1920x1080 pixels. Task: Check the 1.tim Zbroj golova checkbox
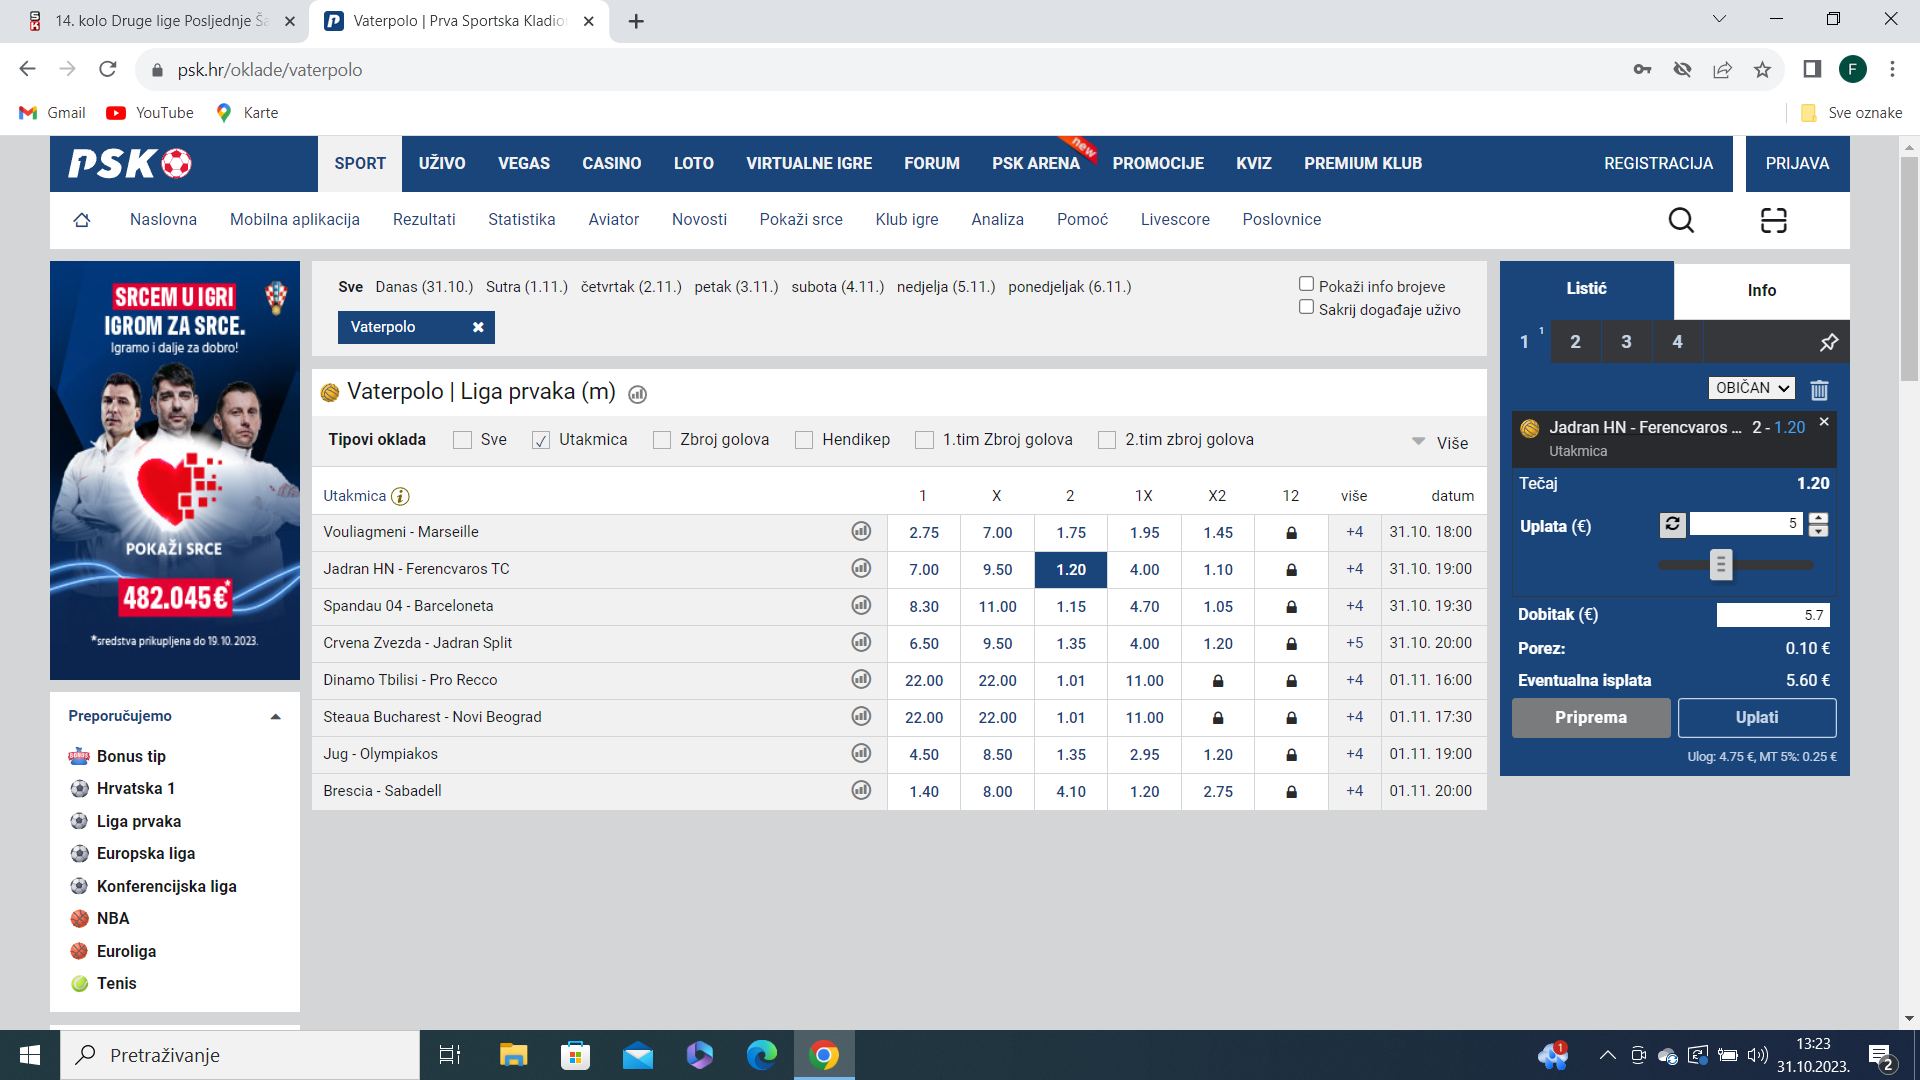point(924,440)
